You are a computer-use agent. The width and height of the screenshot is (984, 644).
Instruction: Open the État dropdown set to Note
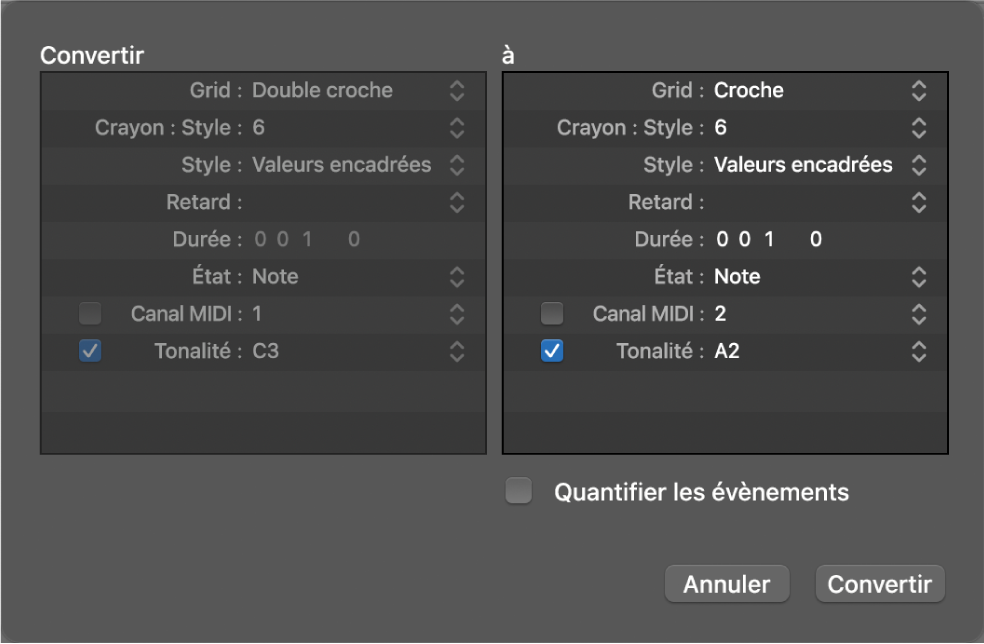click(457, 276)
